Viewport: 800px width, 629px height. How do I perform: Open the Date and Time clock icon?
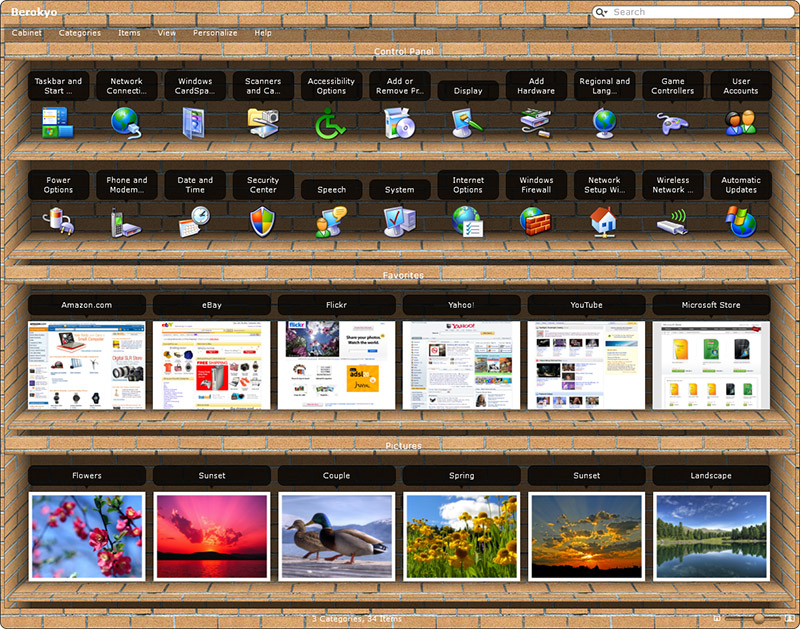pos(194,221)
